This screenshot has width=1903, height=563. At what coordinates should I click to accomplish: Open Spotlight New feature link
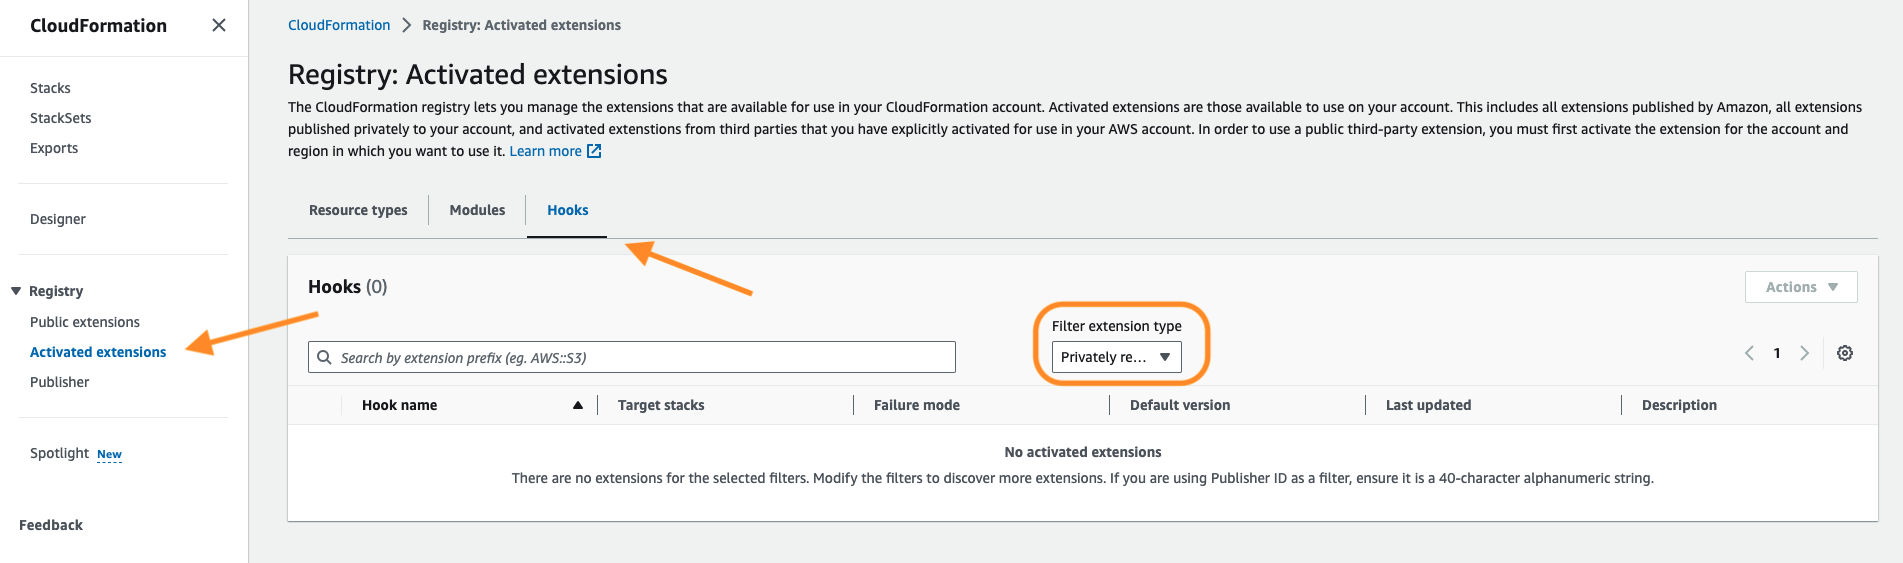coord(76,453)
